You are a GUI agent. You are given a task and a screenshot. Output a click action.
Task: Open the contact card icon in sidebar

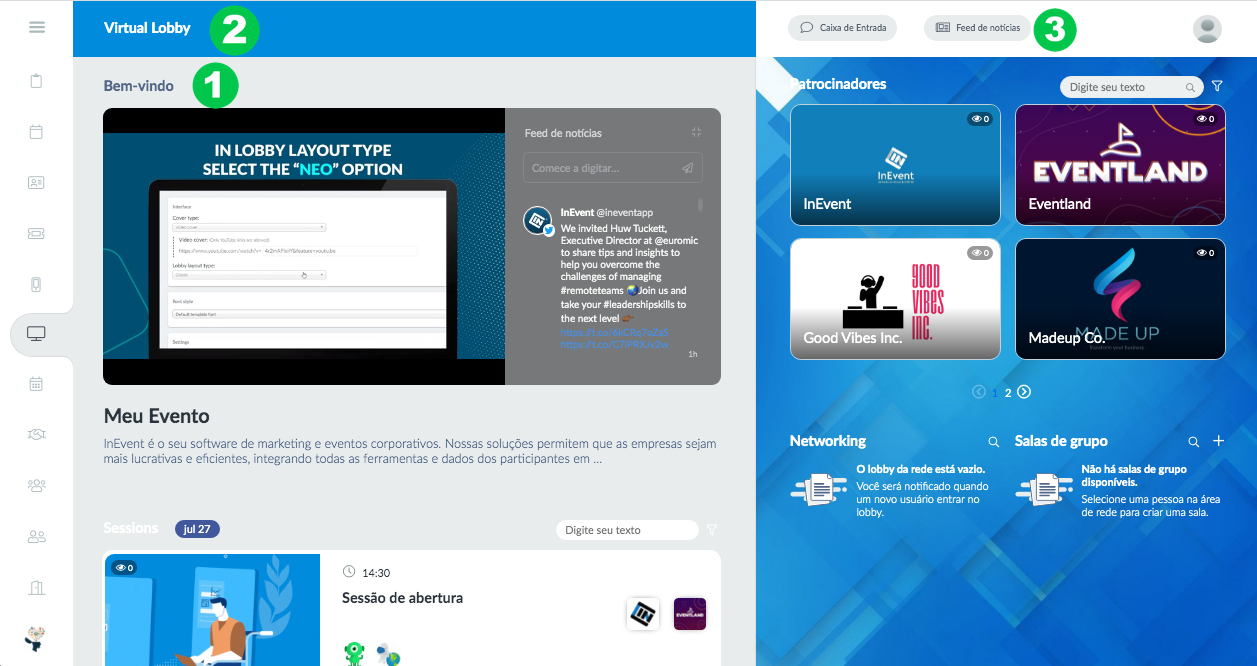pyautogui.click(x=37, y=183)
